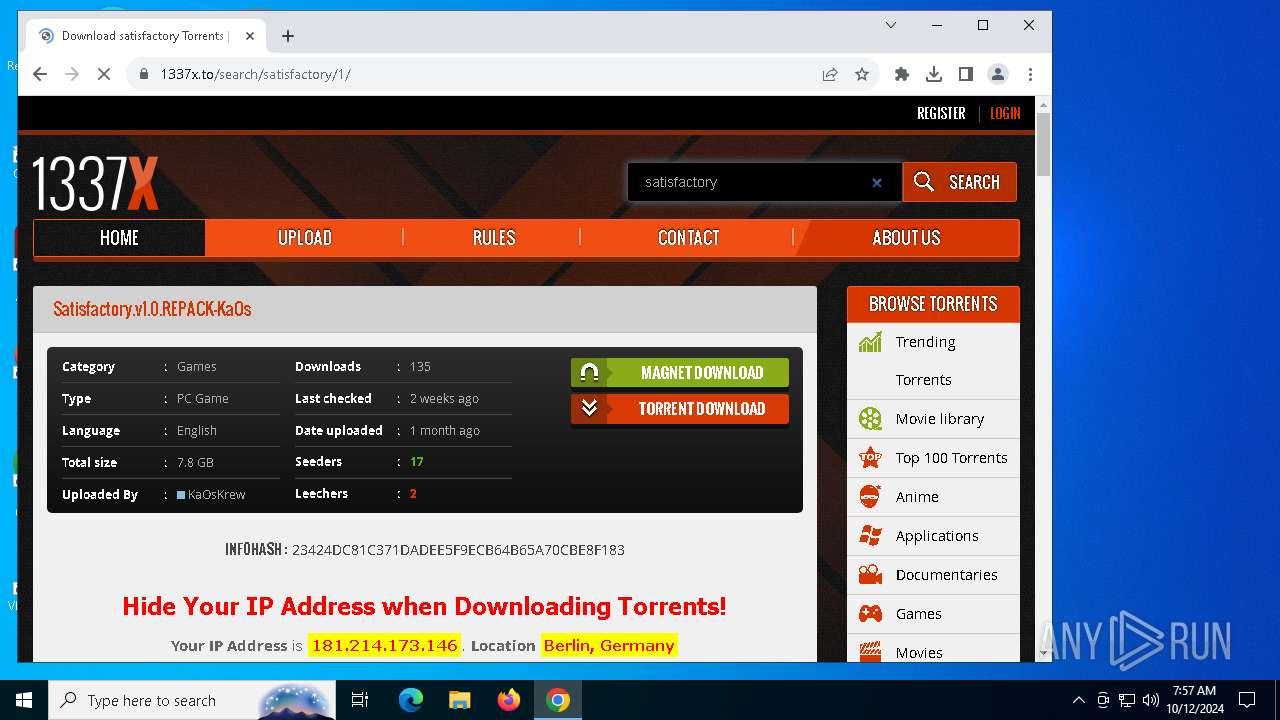The image size is (1280, 720).
Task: Stop the page from loading
Action: (x=104, y=74)
